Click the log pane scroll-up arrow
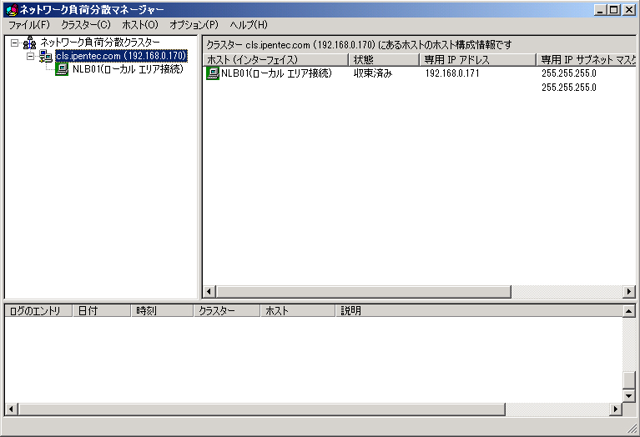640x437 pixels. pyautogui.click(x=629, y=311)
